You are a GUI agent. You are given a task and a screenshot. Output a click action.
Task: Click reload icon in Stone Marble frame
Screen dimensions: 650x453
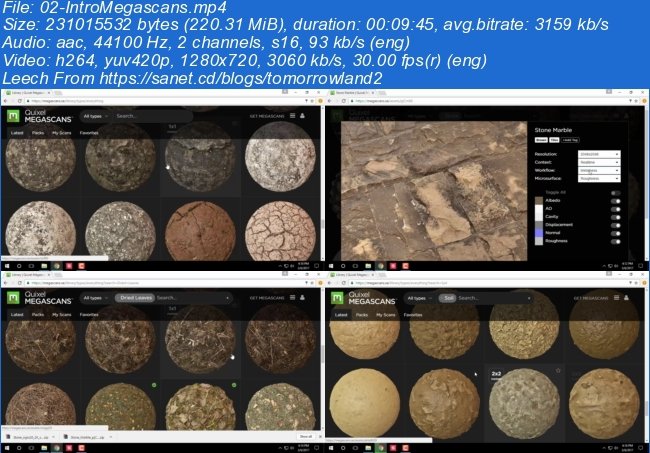[344, 101]
